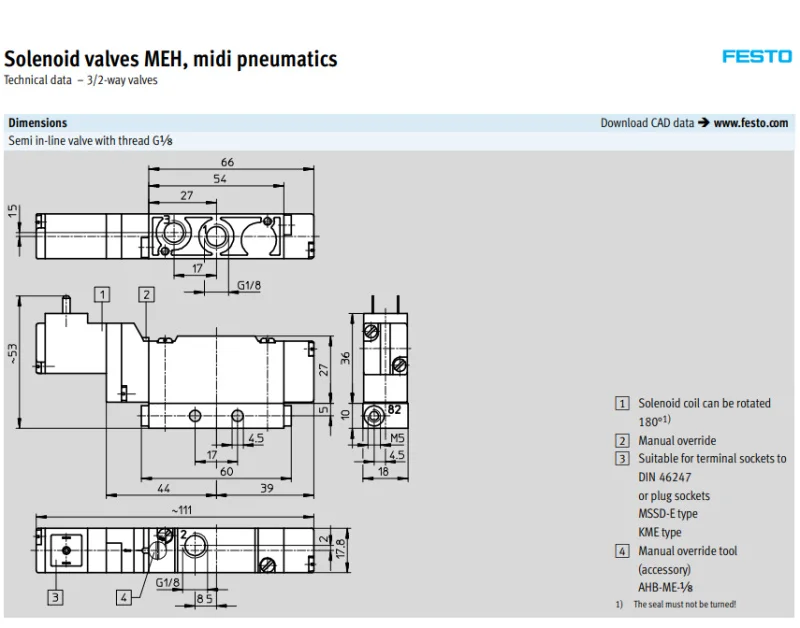
Task: Click the 'Manual override tool' legend text
Action: [688, 551]
